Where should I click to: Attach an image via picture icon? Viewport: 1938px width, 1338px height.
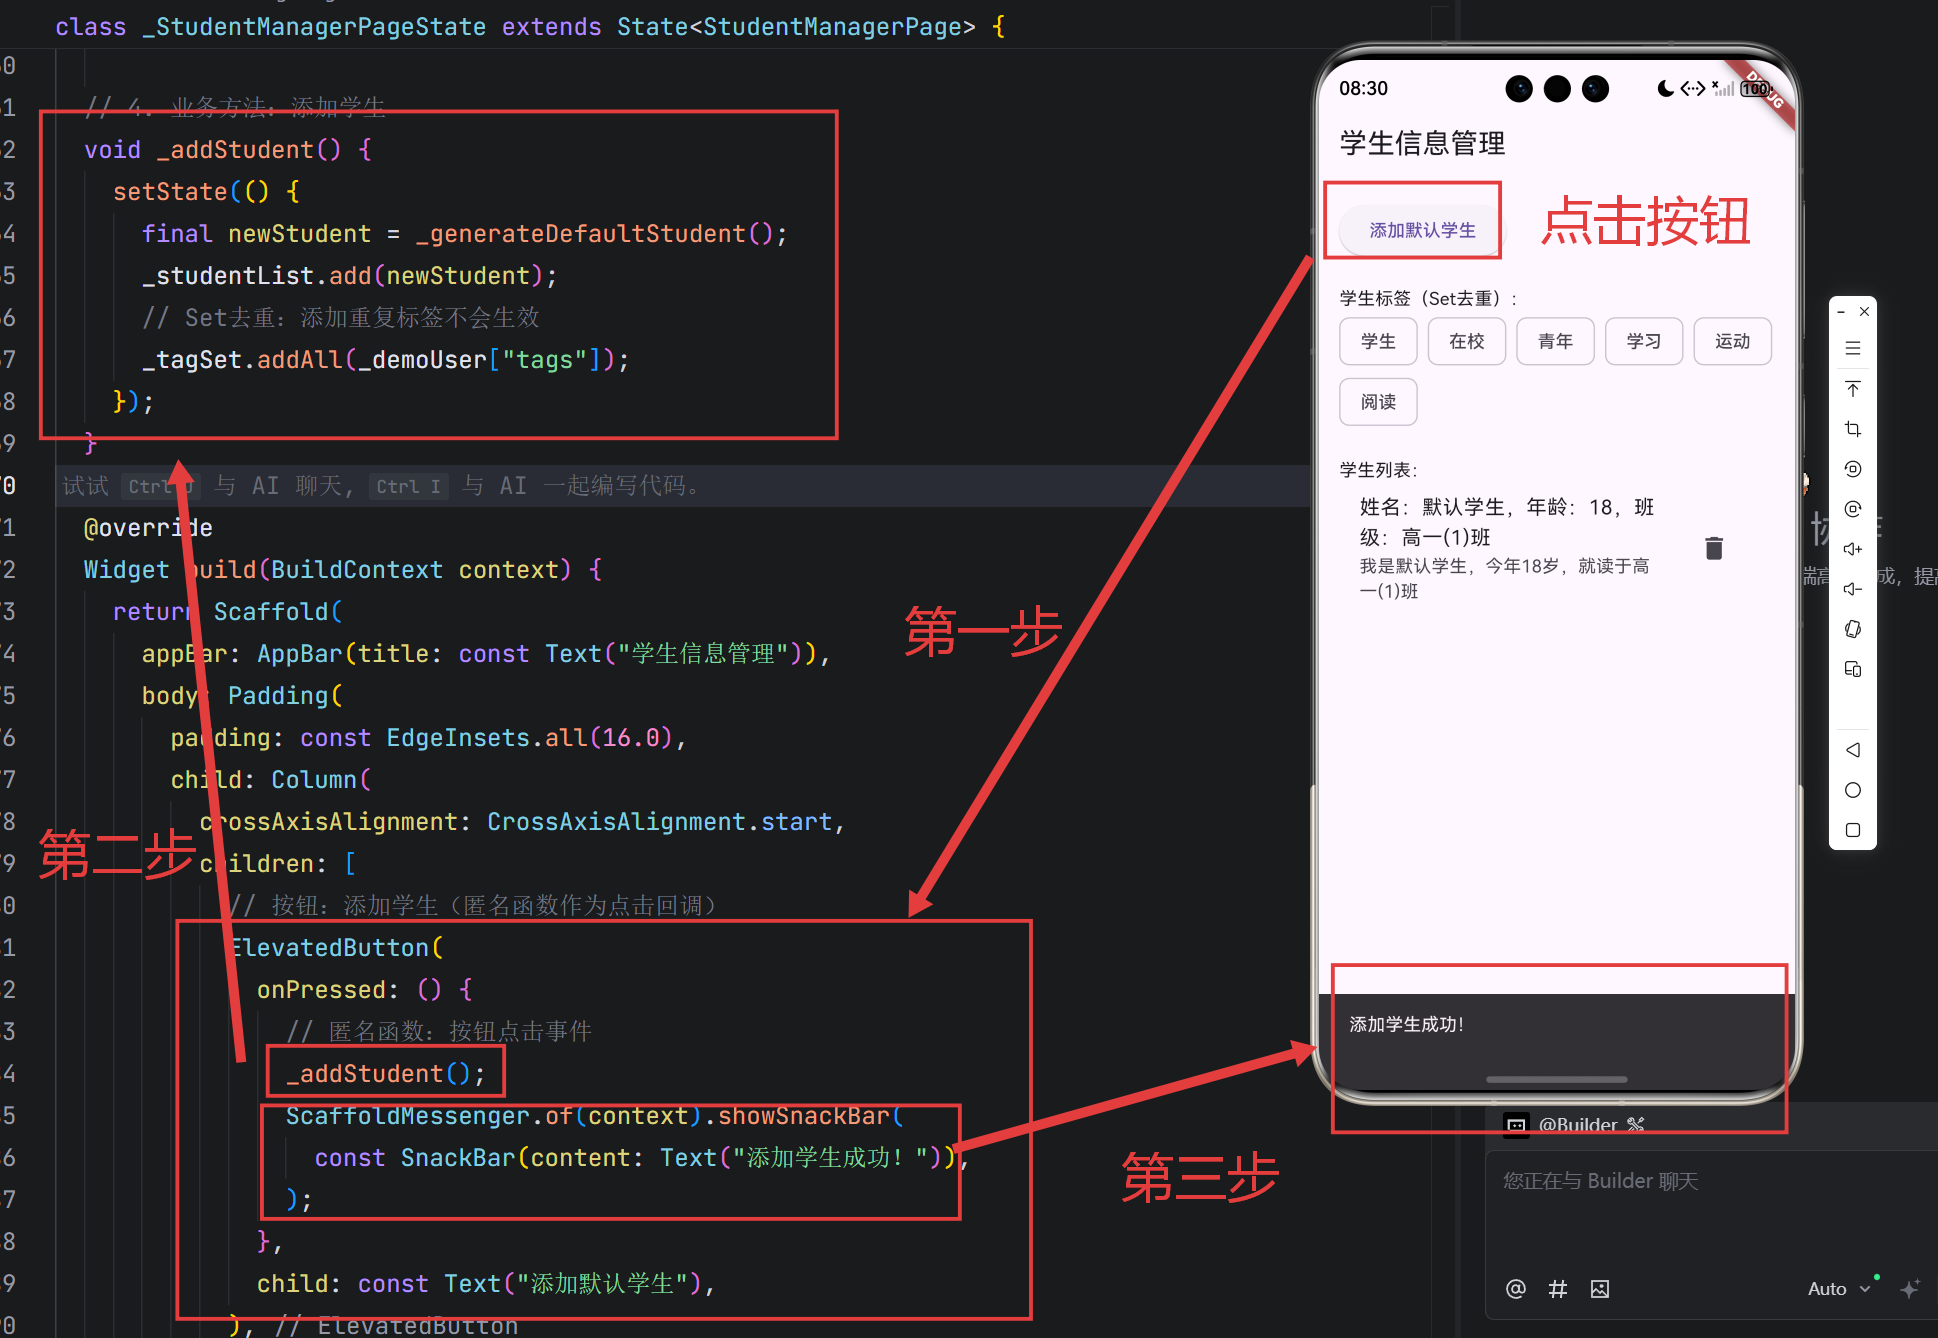pyautogui.click(x=1599, y=1289)
